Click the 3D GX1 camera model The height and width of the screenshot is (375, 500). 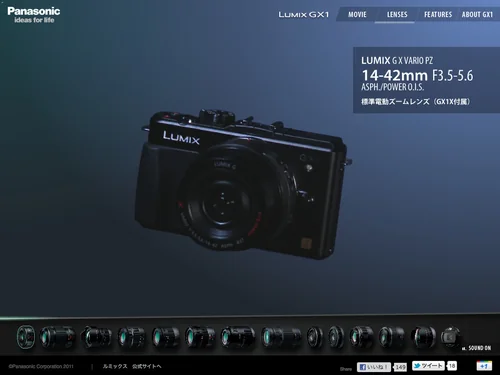243,185
